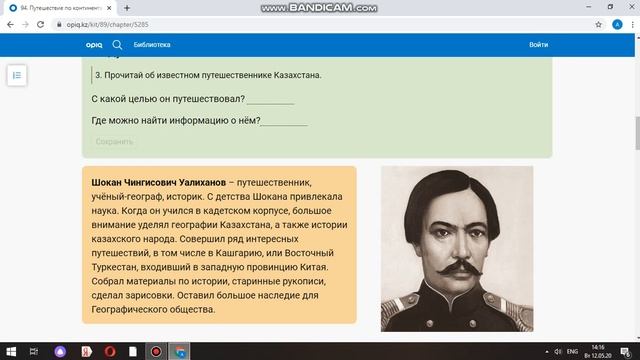Open Bandicam recorder from the taskbar
Viewport: 640px width, 360px height.
(156, 351)
